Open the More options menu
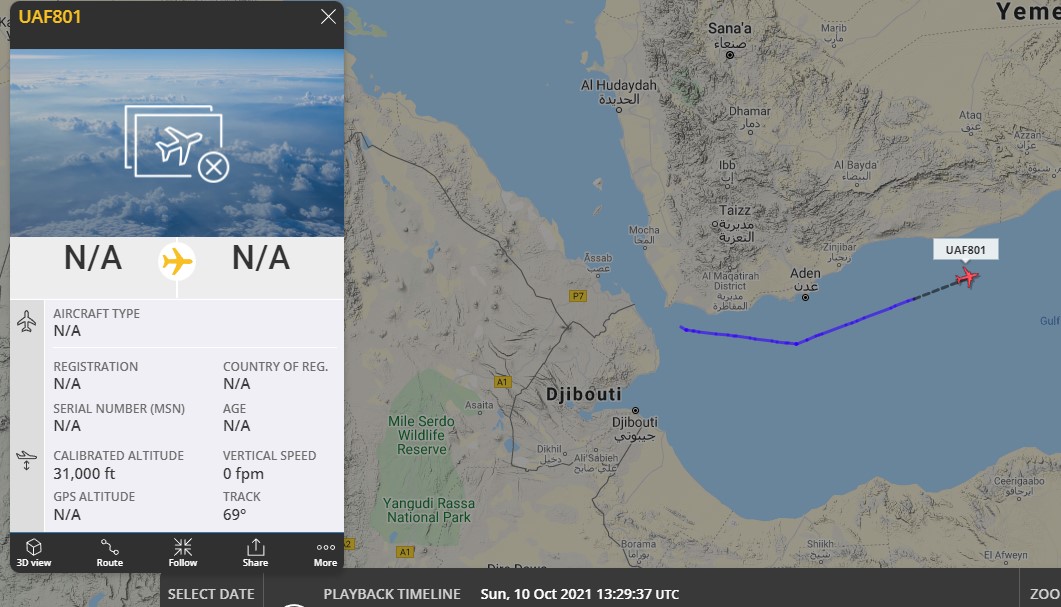Screen dimensions: 1061x607 coord(325,552)
